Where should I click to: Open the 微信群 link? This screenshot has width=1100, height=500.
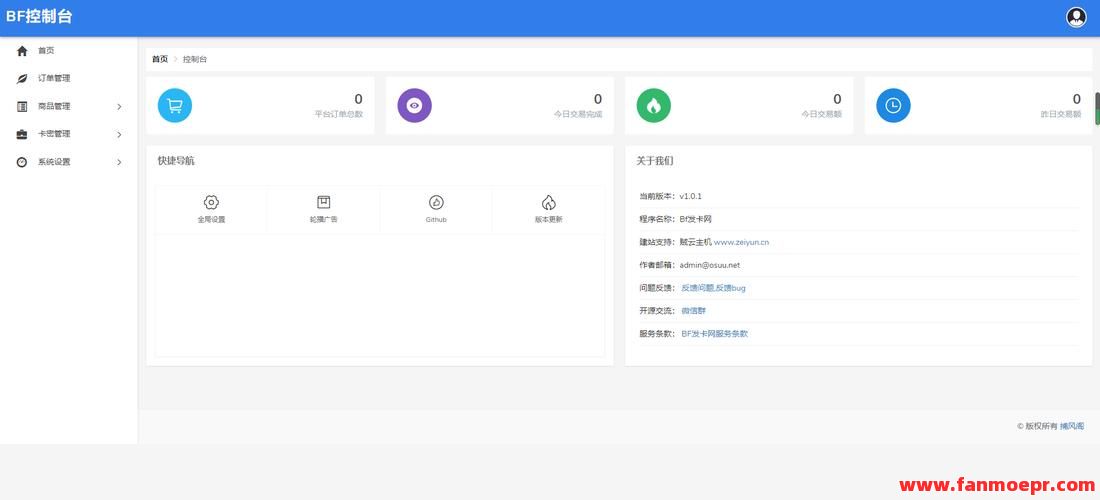tap(693, 311)
